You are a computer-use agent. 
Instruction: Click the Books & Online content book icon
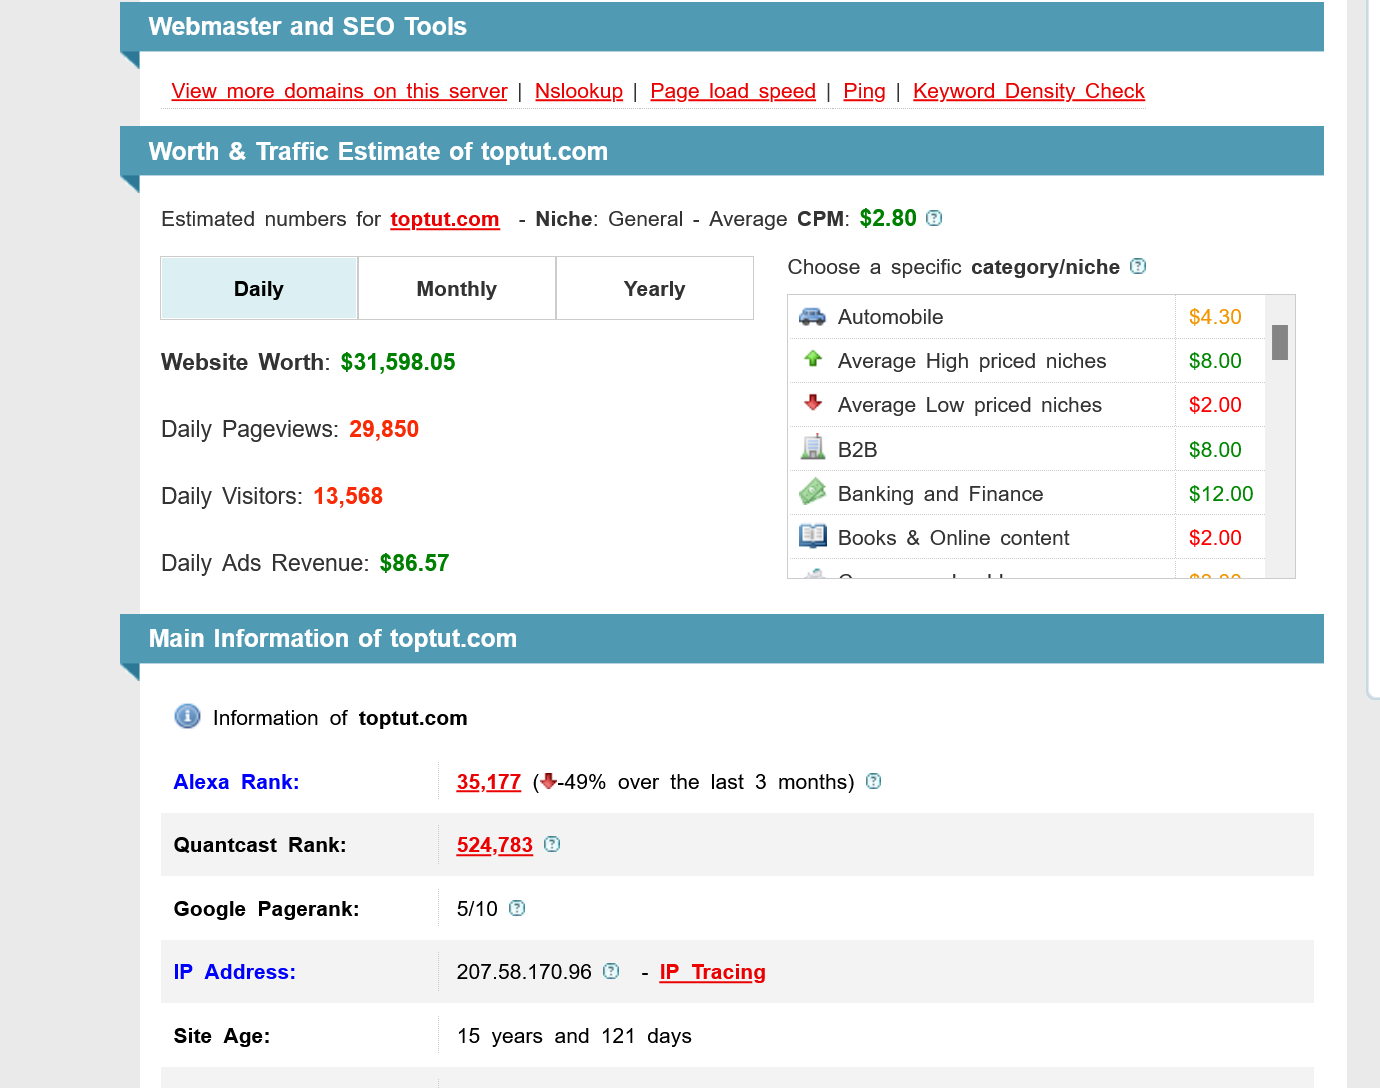coord(812,536)
